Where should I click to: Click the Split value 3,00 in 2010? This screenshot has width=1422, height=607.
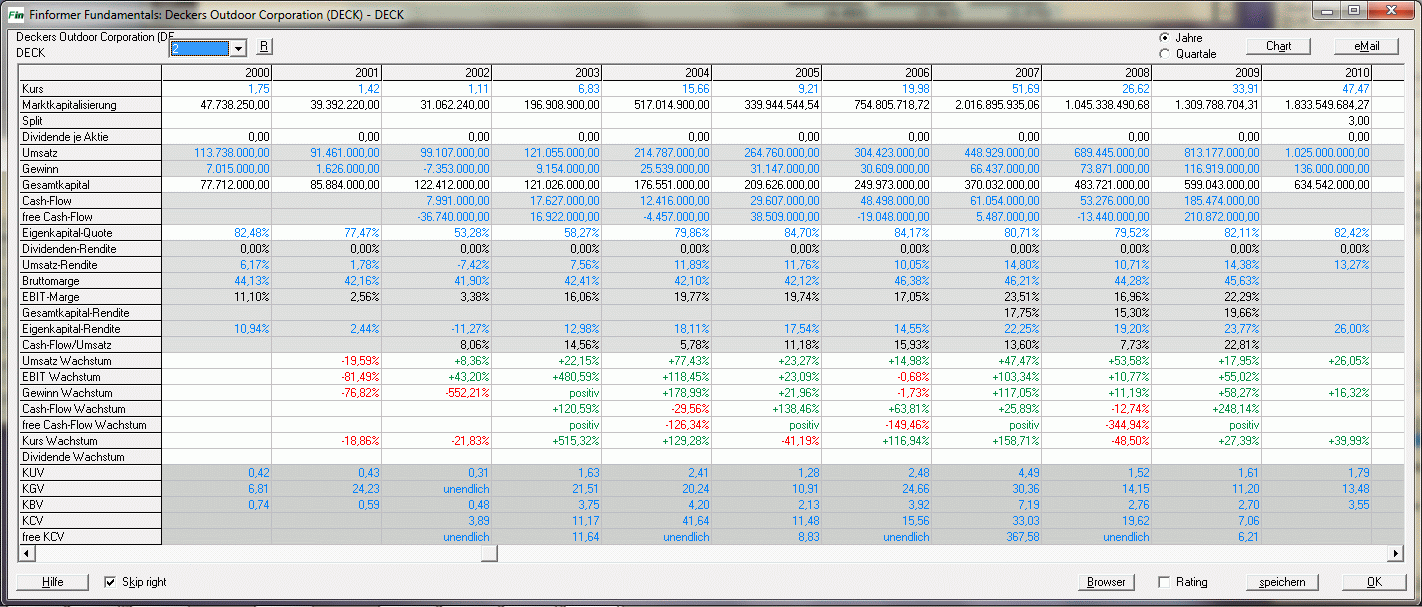pyautogui.click(x=1317, y=121)
